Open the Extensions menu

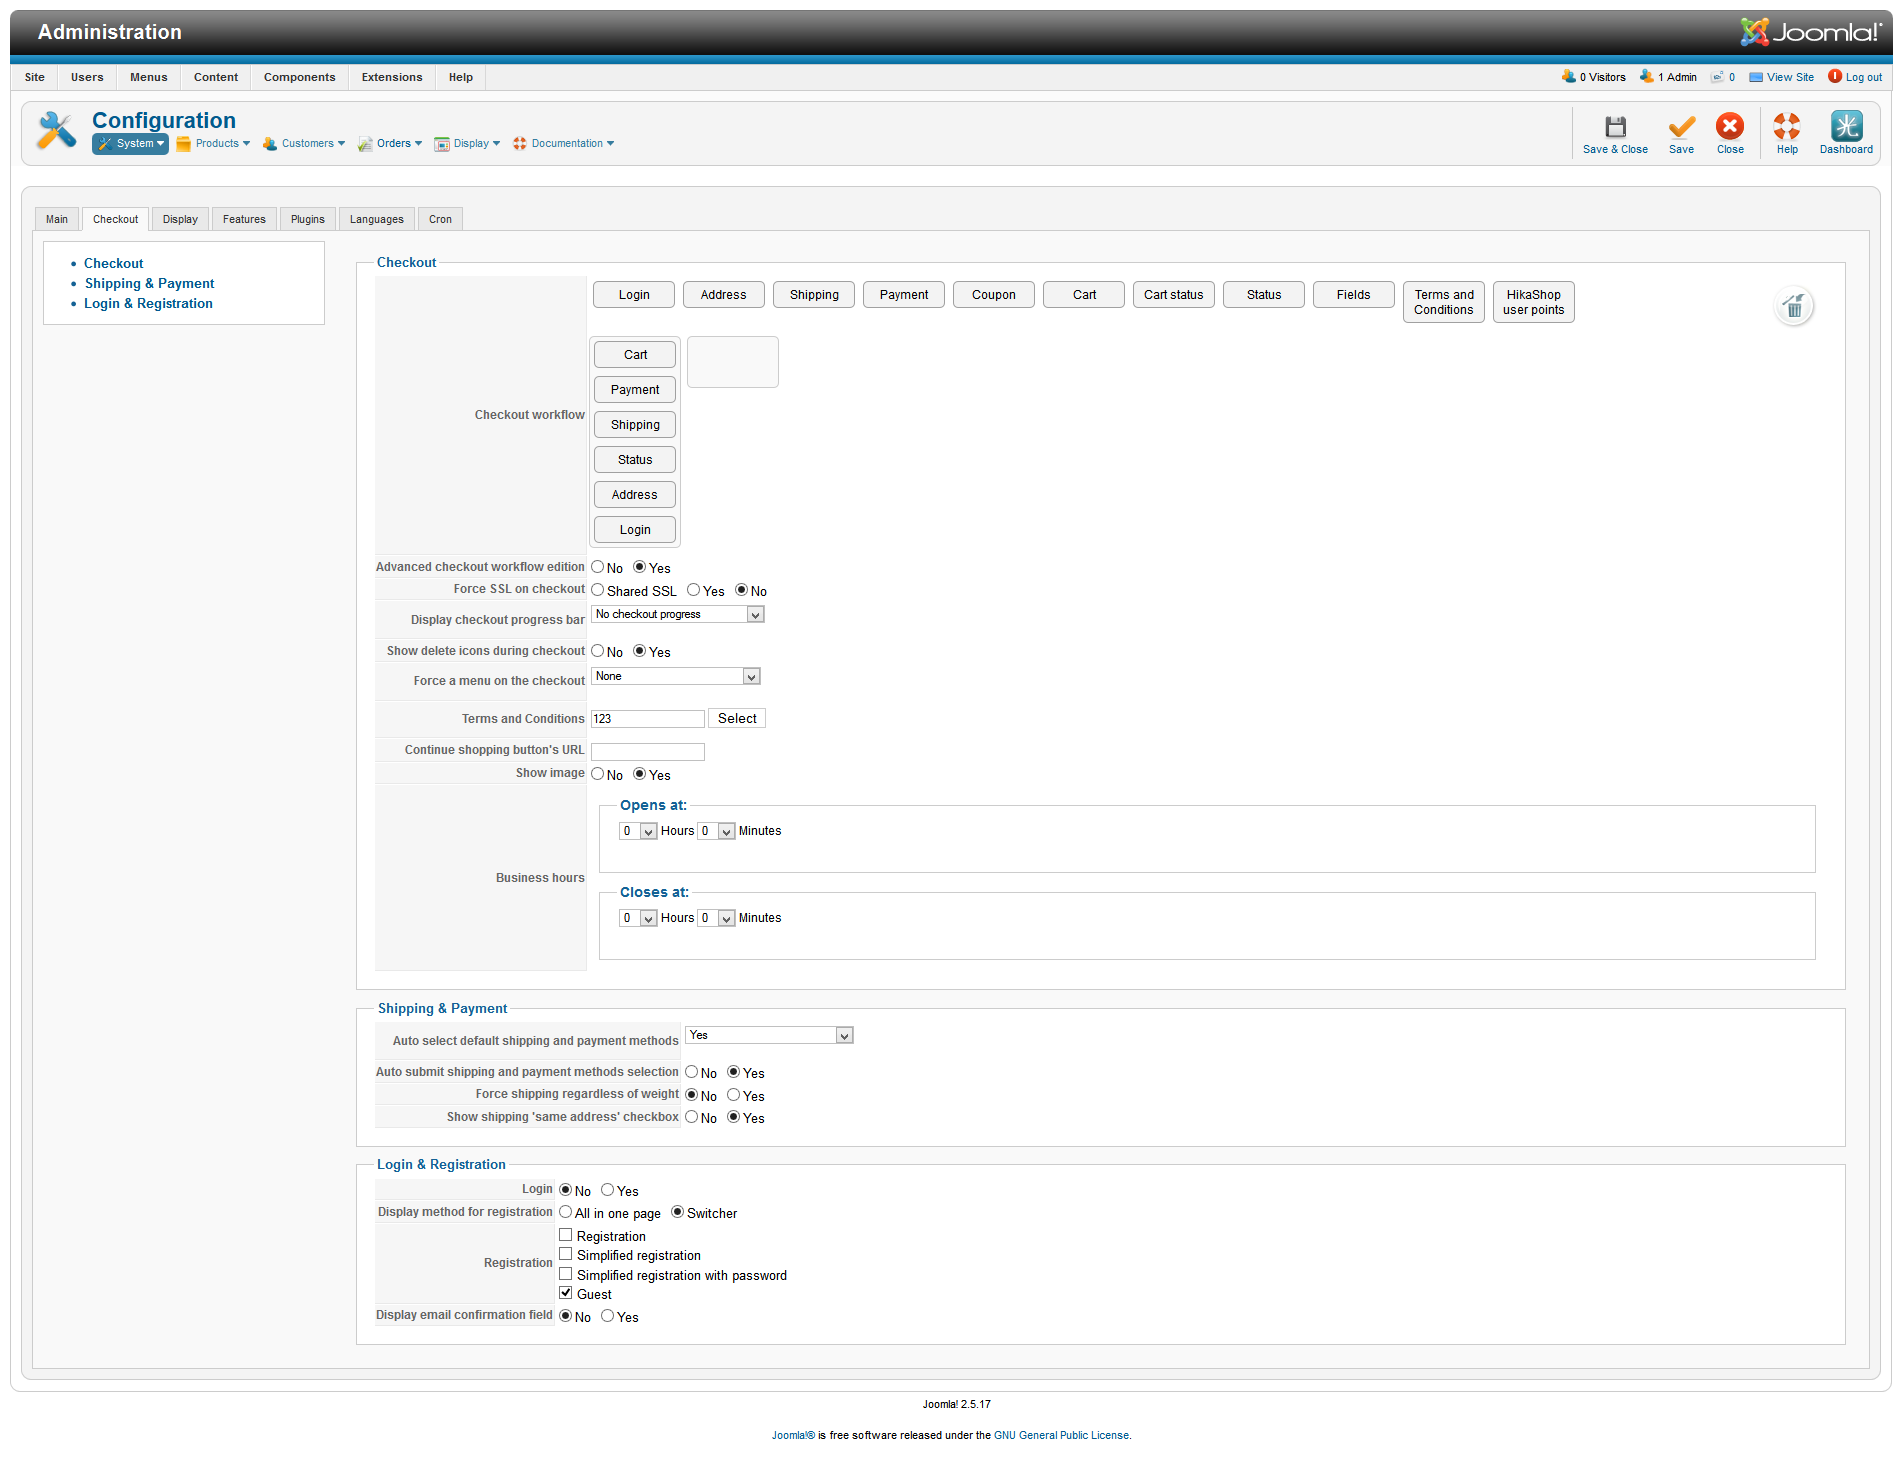click(x=391, y=77)
